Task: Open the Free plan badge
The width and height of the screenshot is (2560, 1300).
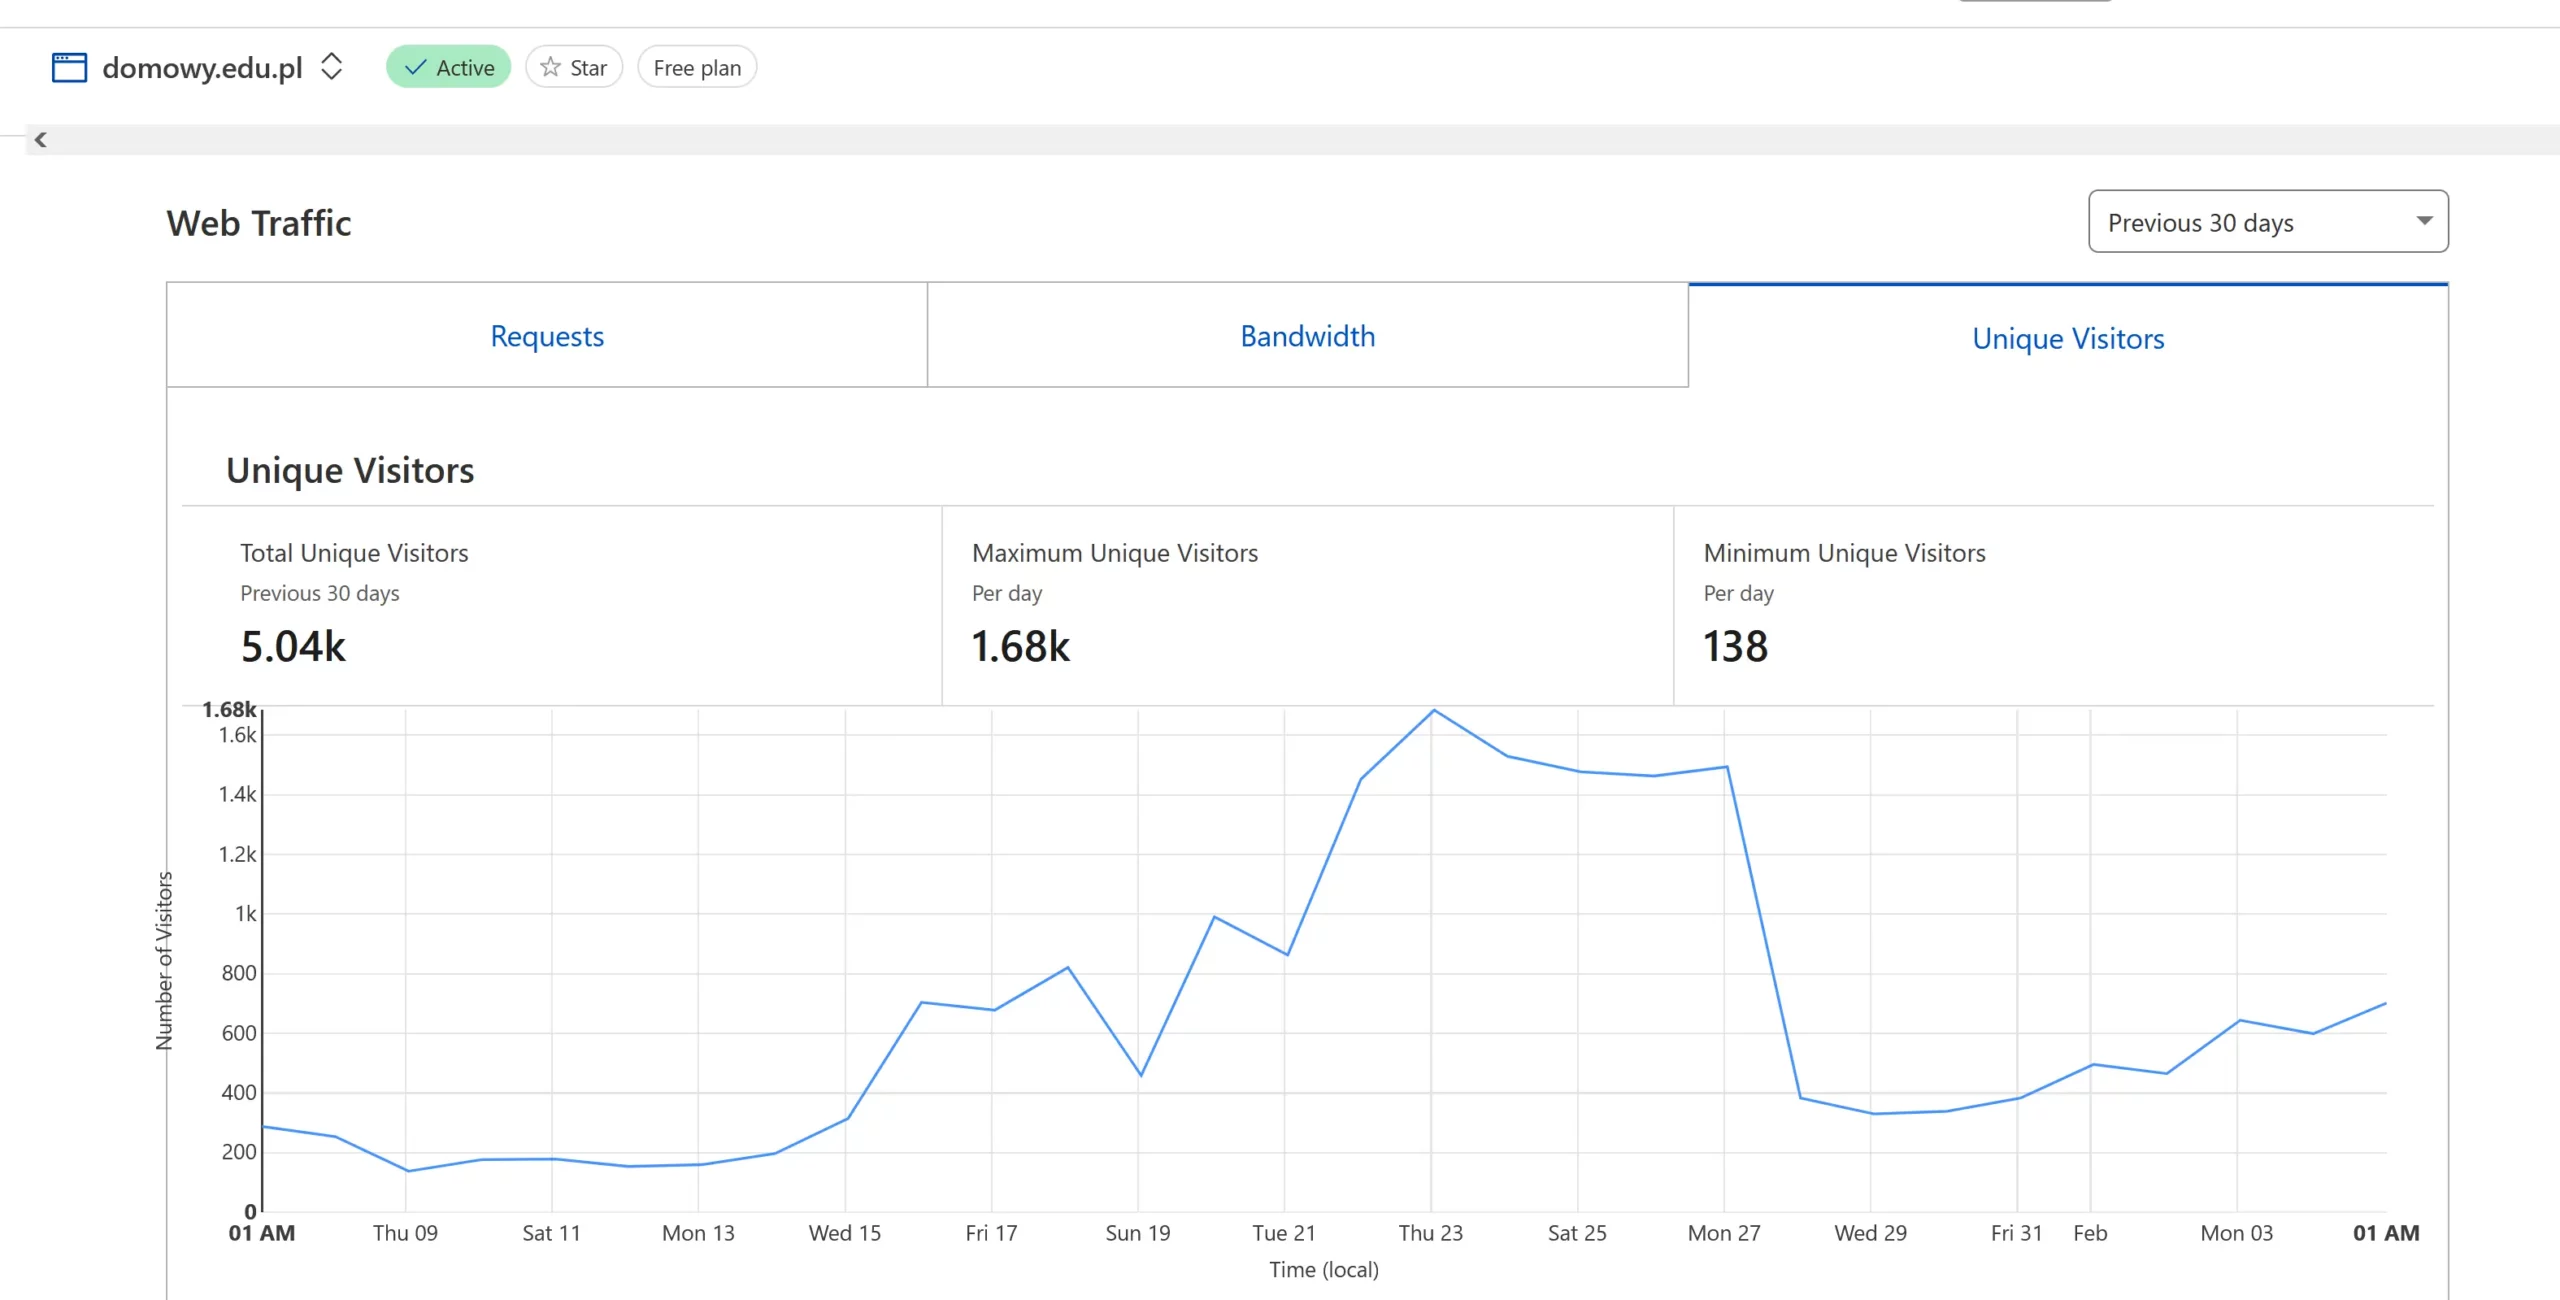Action: (697, 67)
